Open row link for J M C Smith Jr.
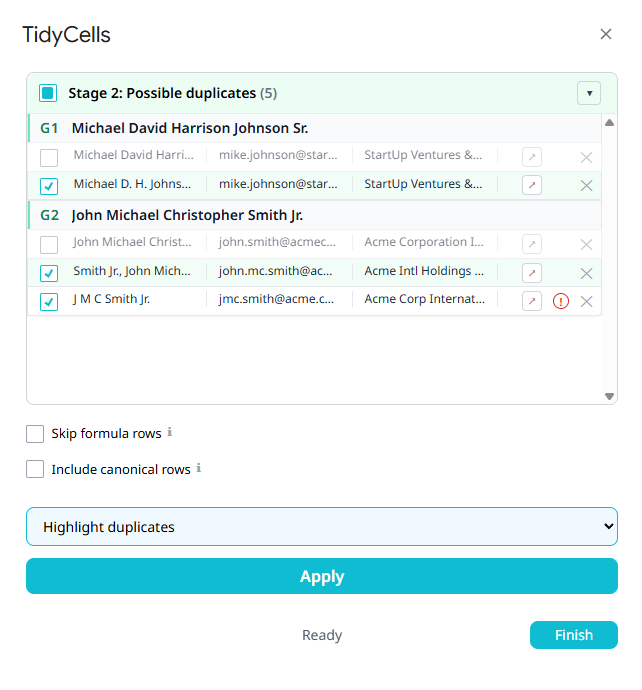 (533, 301)
